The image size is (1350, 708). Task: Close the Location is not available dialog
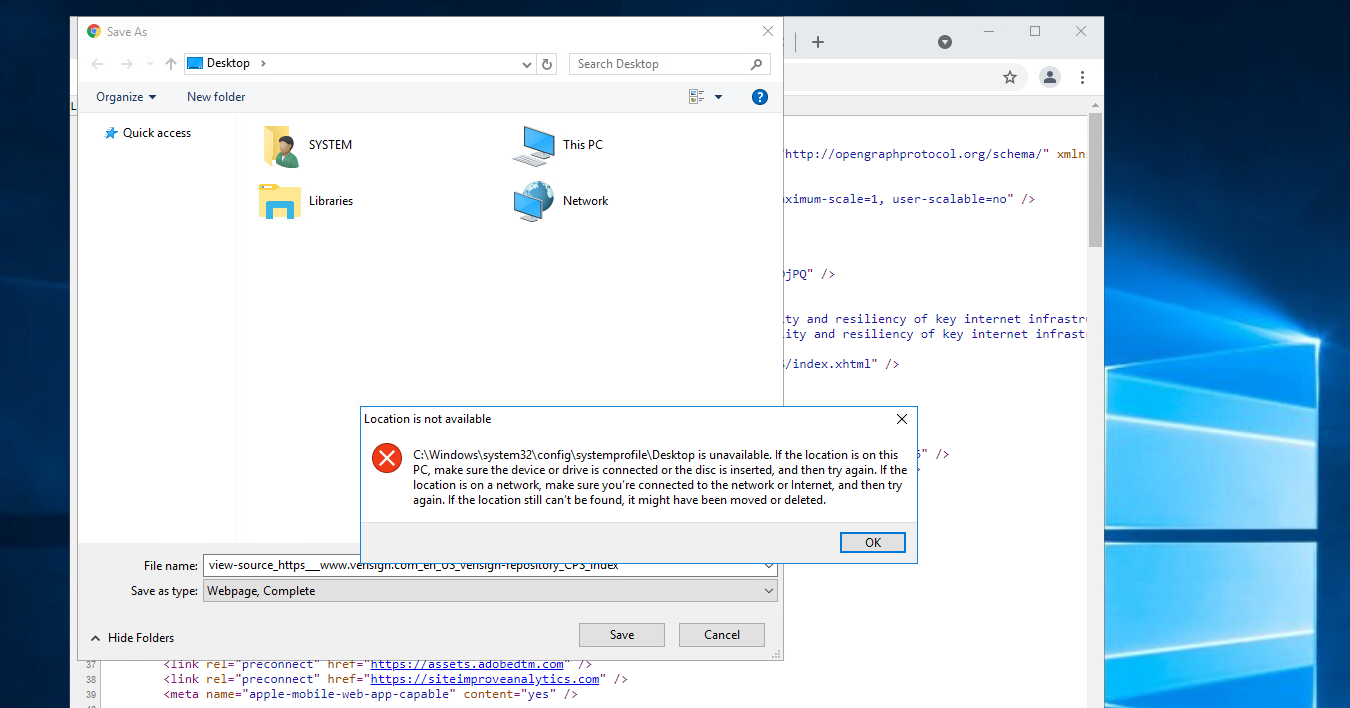click(901, 419)
